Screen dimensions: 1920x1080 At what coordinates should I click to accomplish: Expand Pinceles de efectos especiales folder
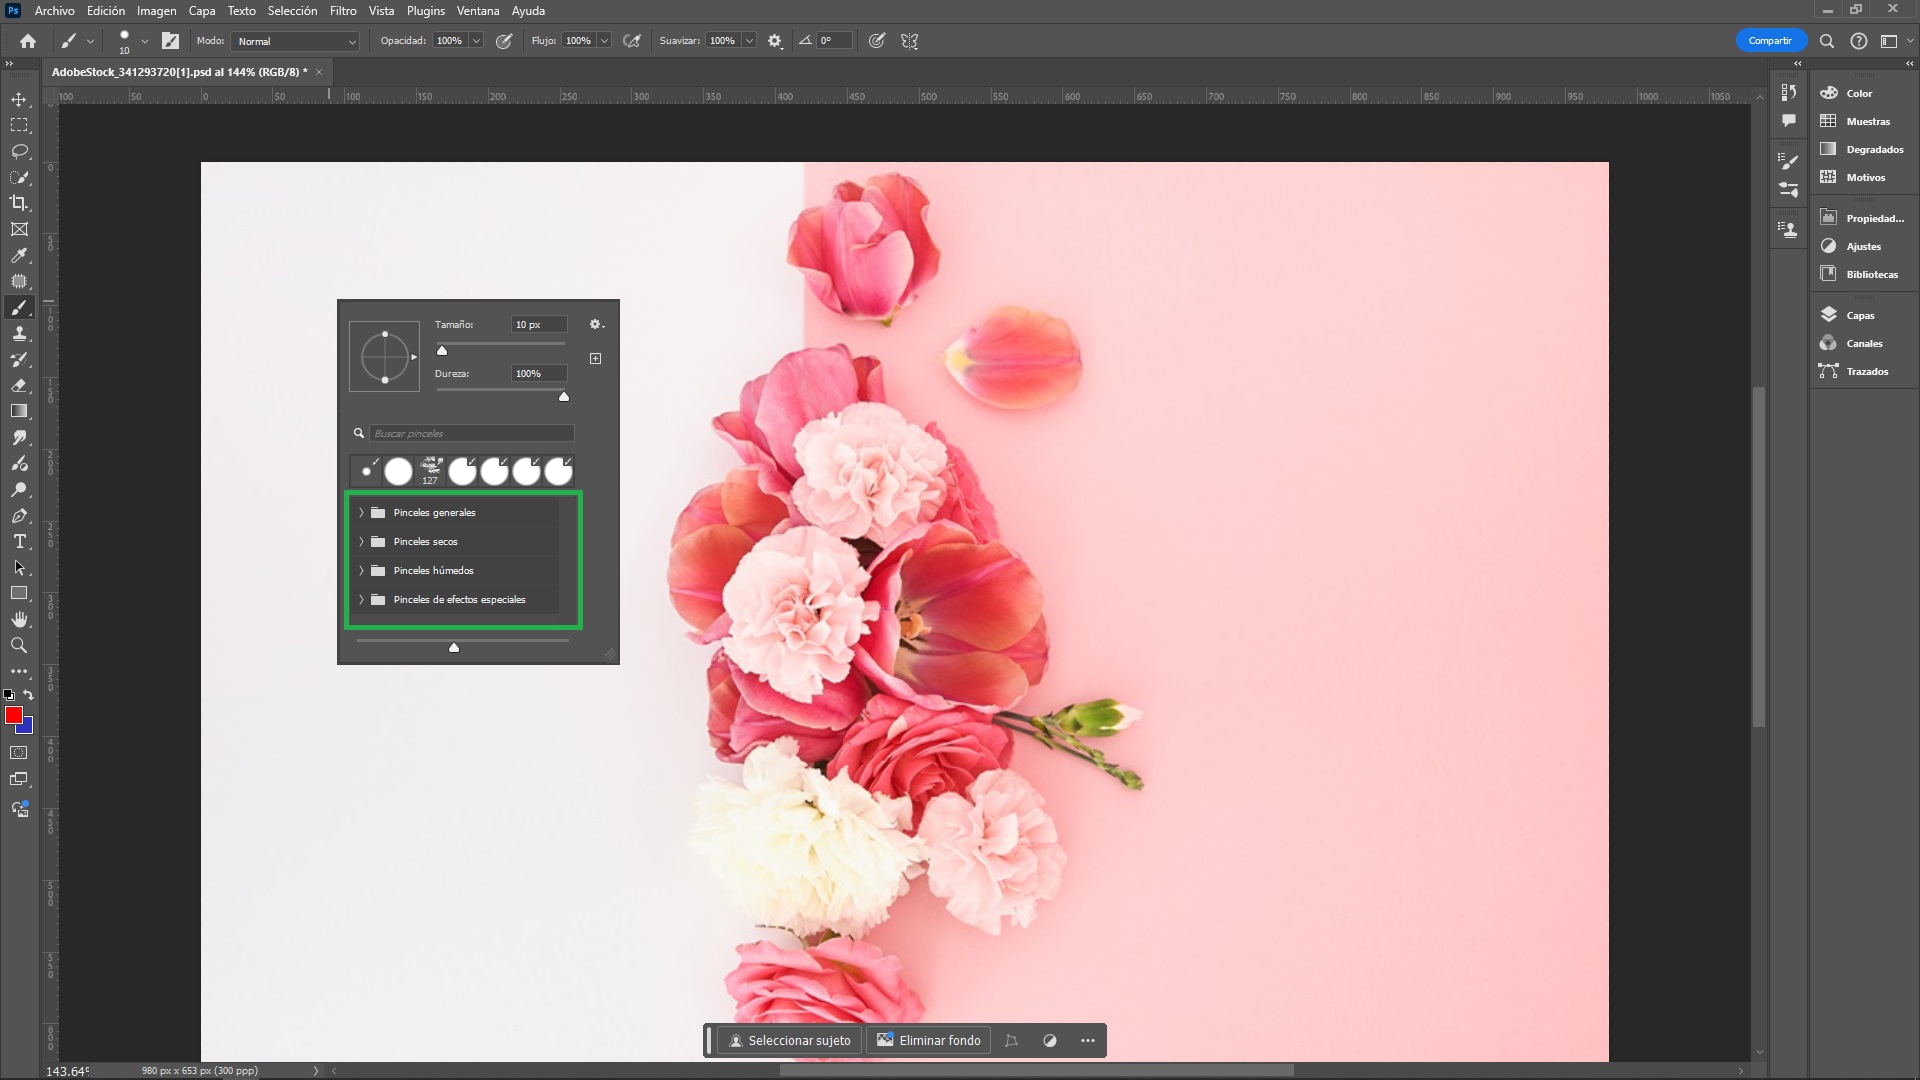(x=361, y=599)
